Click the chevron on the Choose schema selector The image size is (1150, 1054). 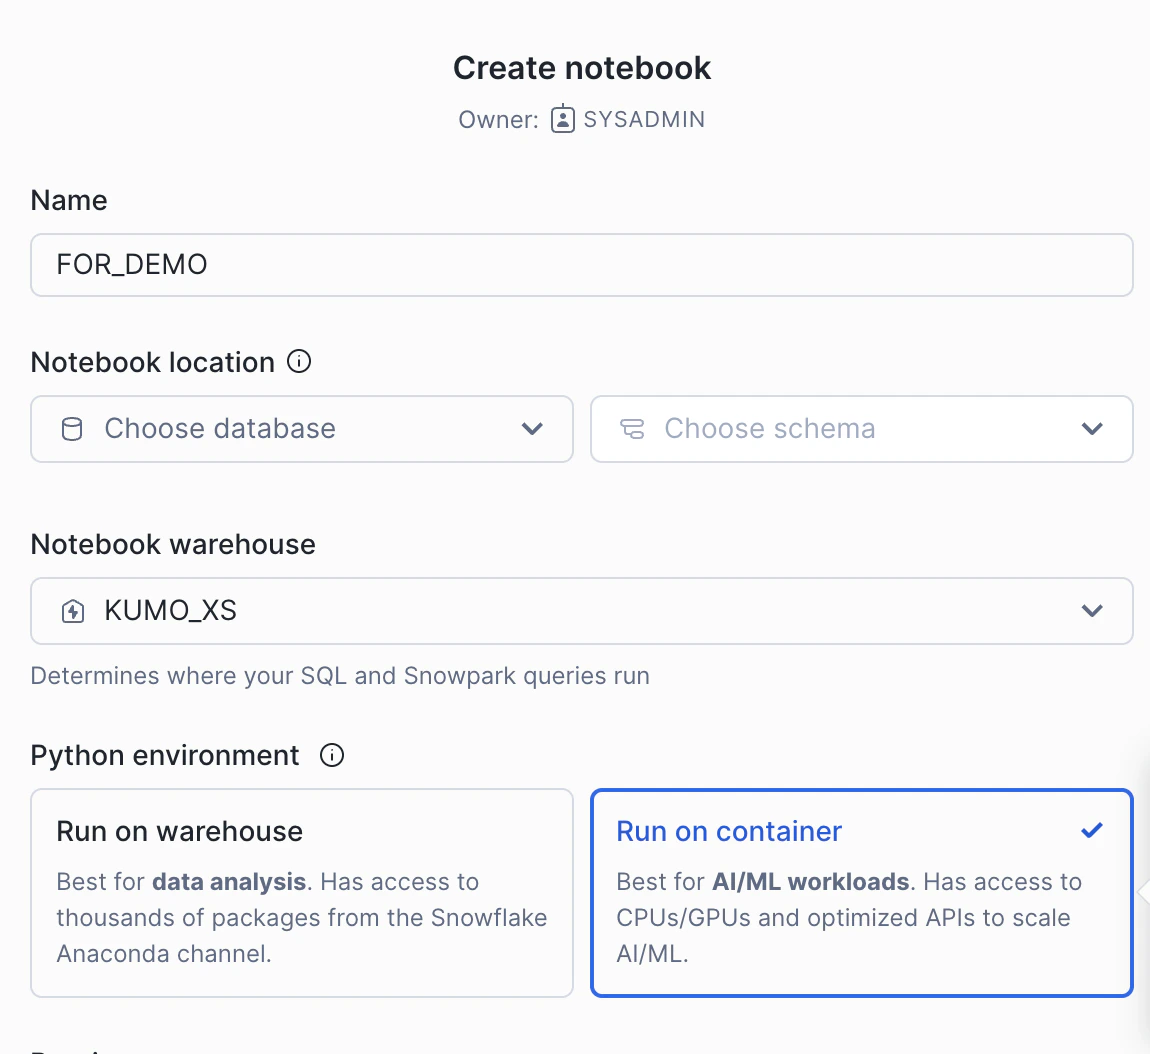[x=1092, y=428]
